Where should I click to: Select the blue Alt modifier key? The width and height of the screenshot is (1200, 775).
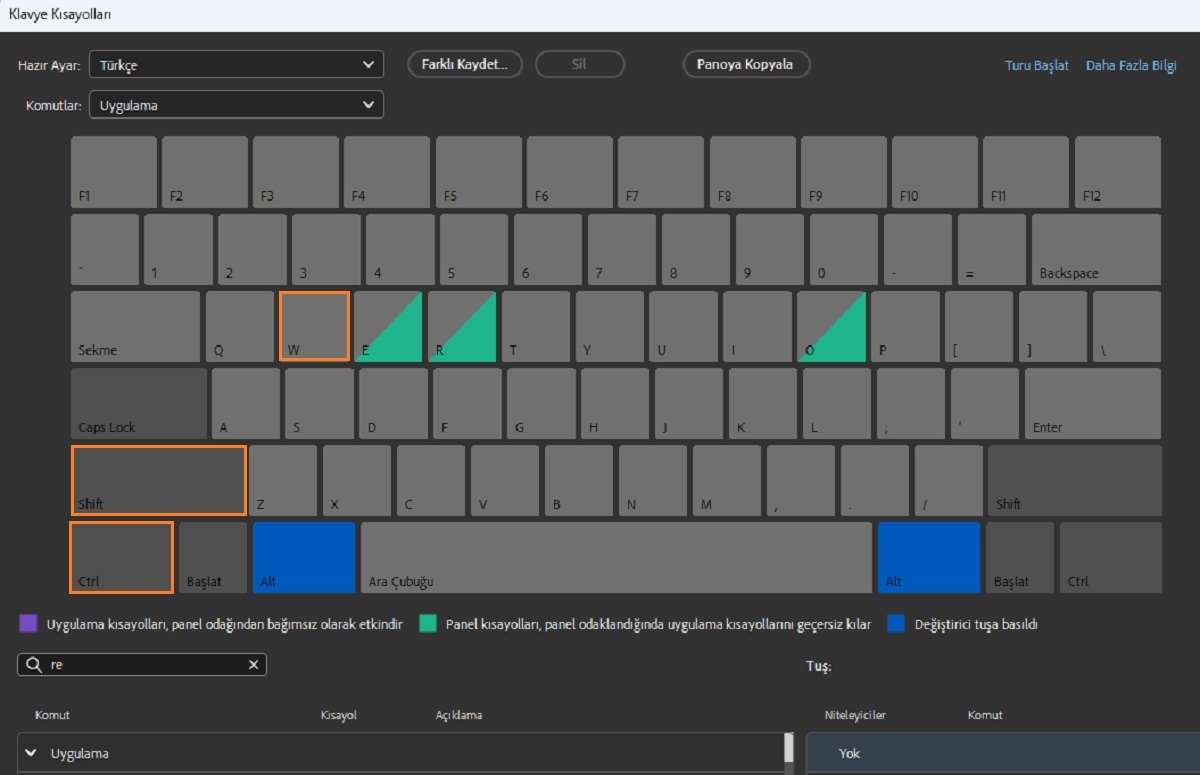click(x=303, y=557)
